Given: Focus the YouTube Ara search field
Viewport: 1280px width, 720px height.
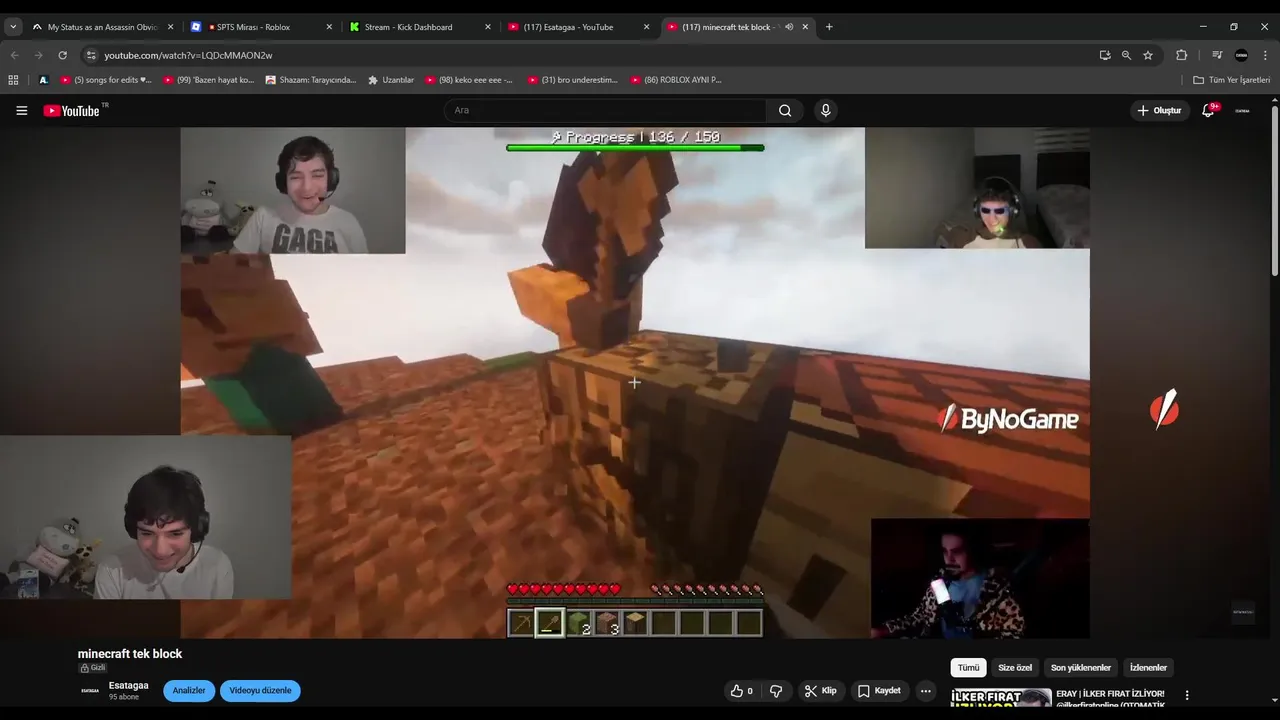Looking at the screenshot, I should (x=605, y=110).
